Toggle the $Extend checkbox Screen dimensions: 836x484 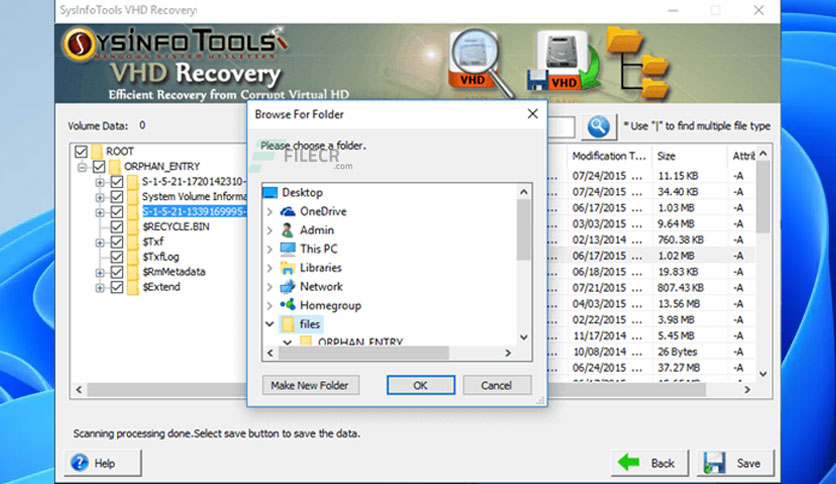point(117,287)
